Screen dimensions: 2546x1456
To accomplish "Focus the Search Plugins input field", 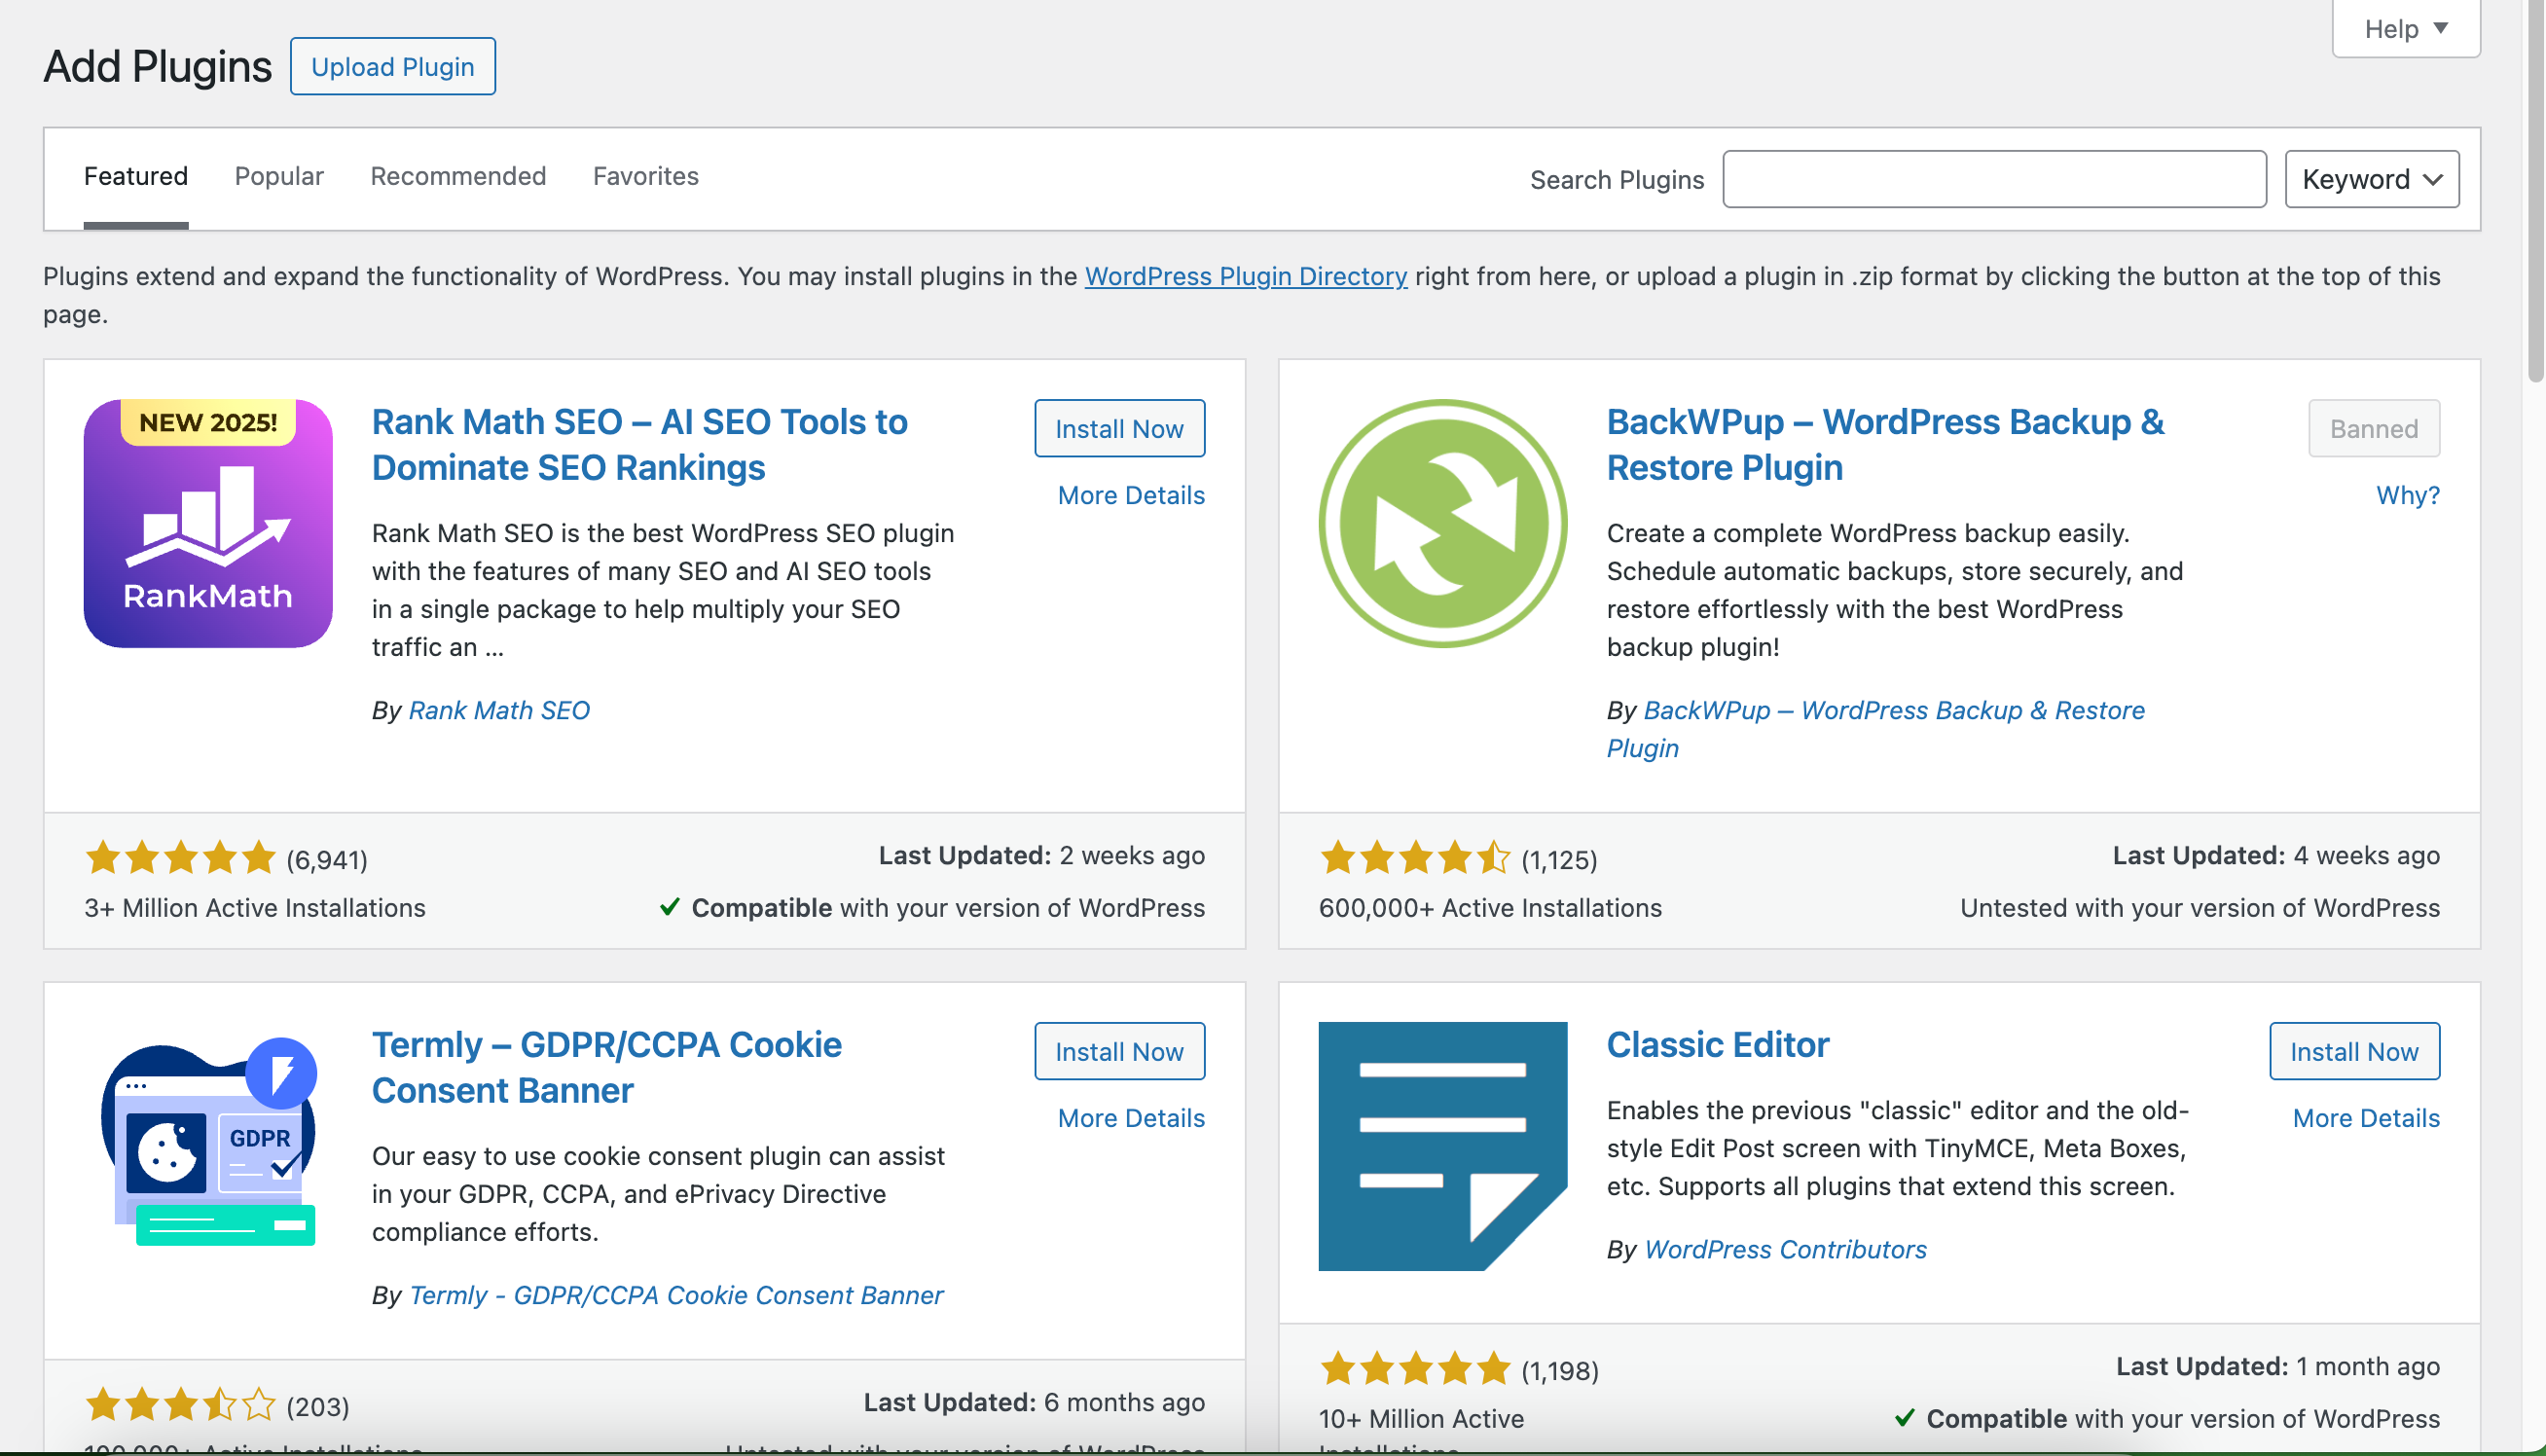I will point(1994,179).
